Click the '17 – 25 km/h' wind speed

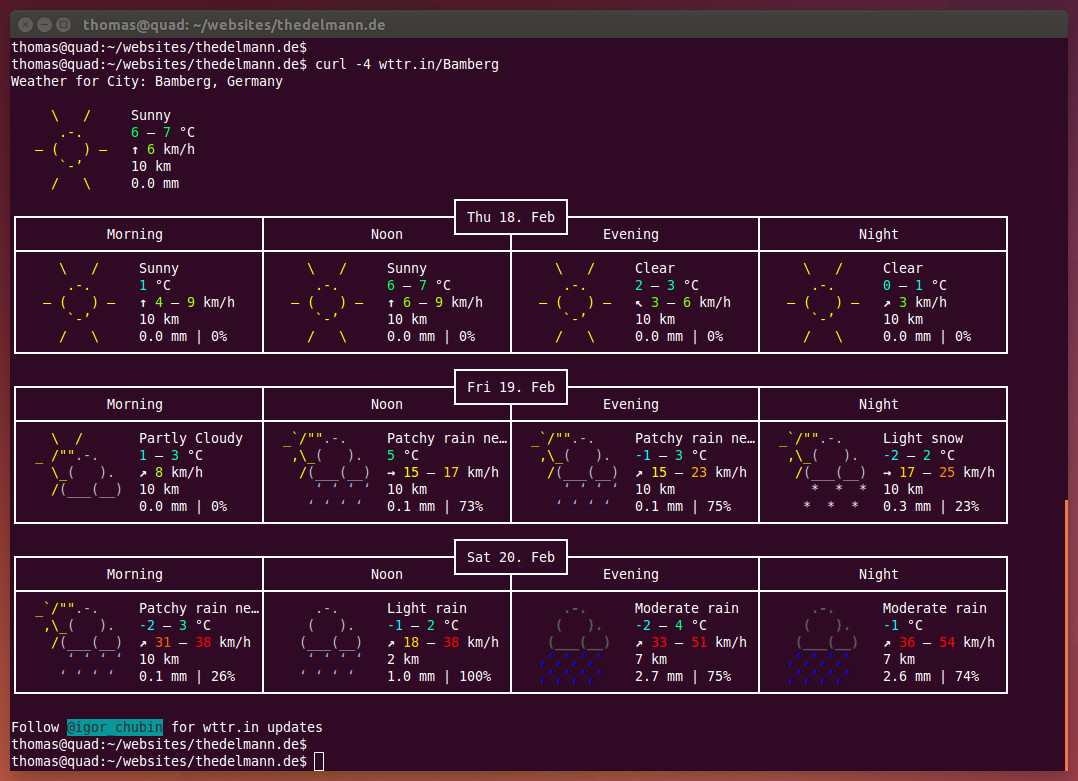(x=947, y=472)
